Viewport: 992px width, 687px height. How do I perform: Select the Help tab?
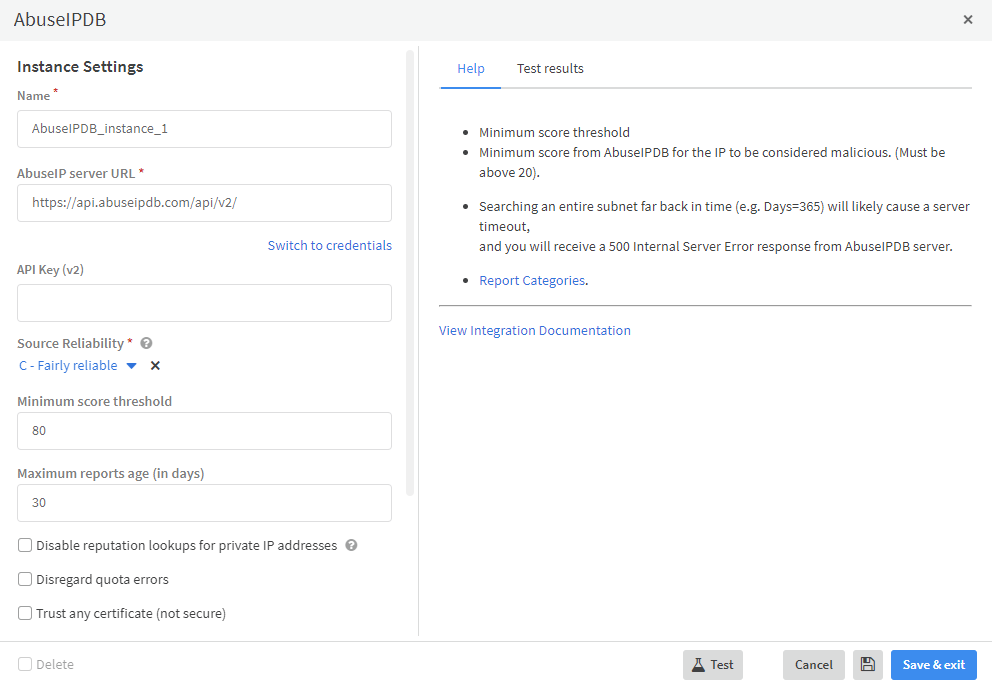pyautogui.click(x=470, y=69)
